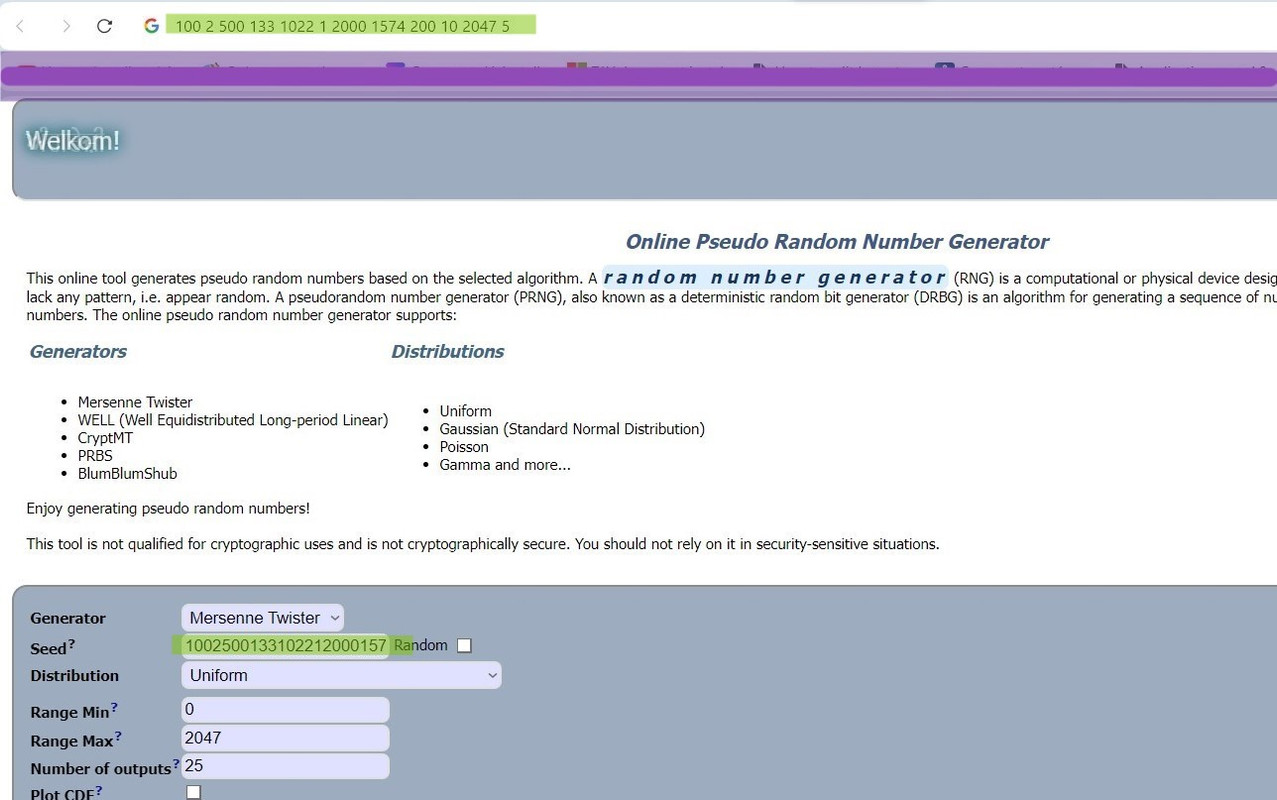Screen dimensions: 1277x800
Task: Click 'Gaussian (Standard Normal Distribution)' list item
Action: point(572,429)
